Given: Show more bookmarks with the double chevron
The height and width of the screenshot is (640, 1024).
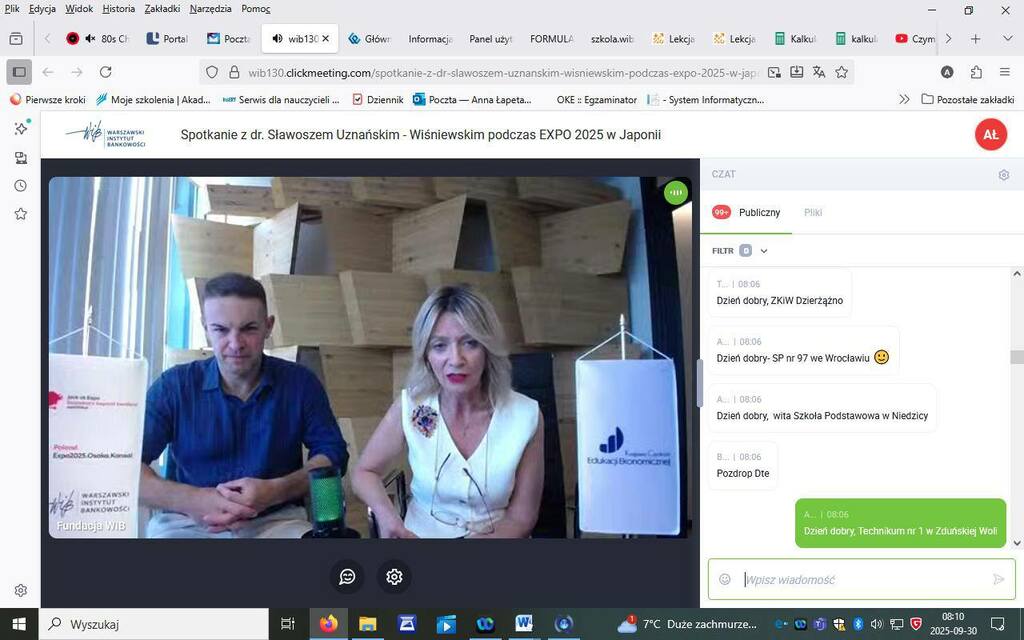Looking at the screenshot, I should 904,99.
